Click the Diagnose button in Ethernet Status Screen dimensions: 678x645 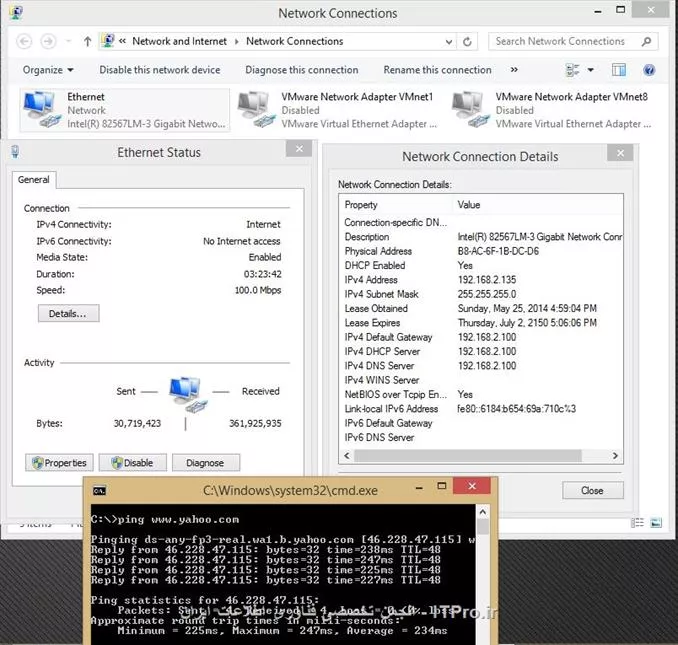tap(206, 463)
